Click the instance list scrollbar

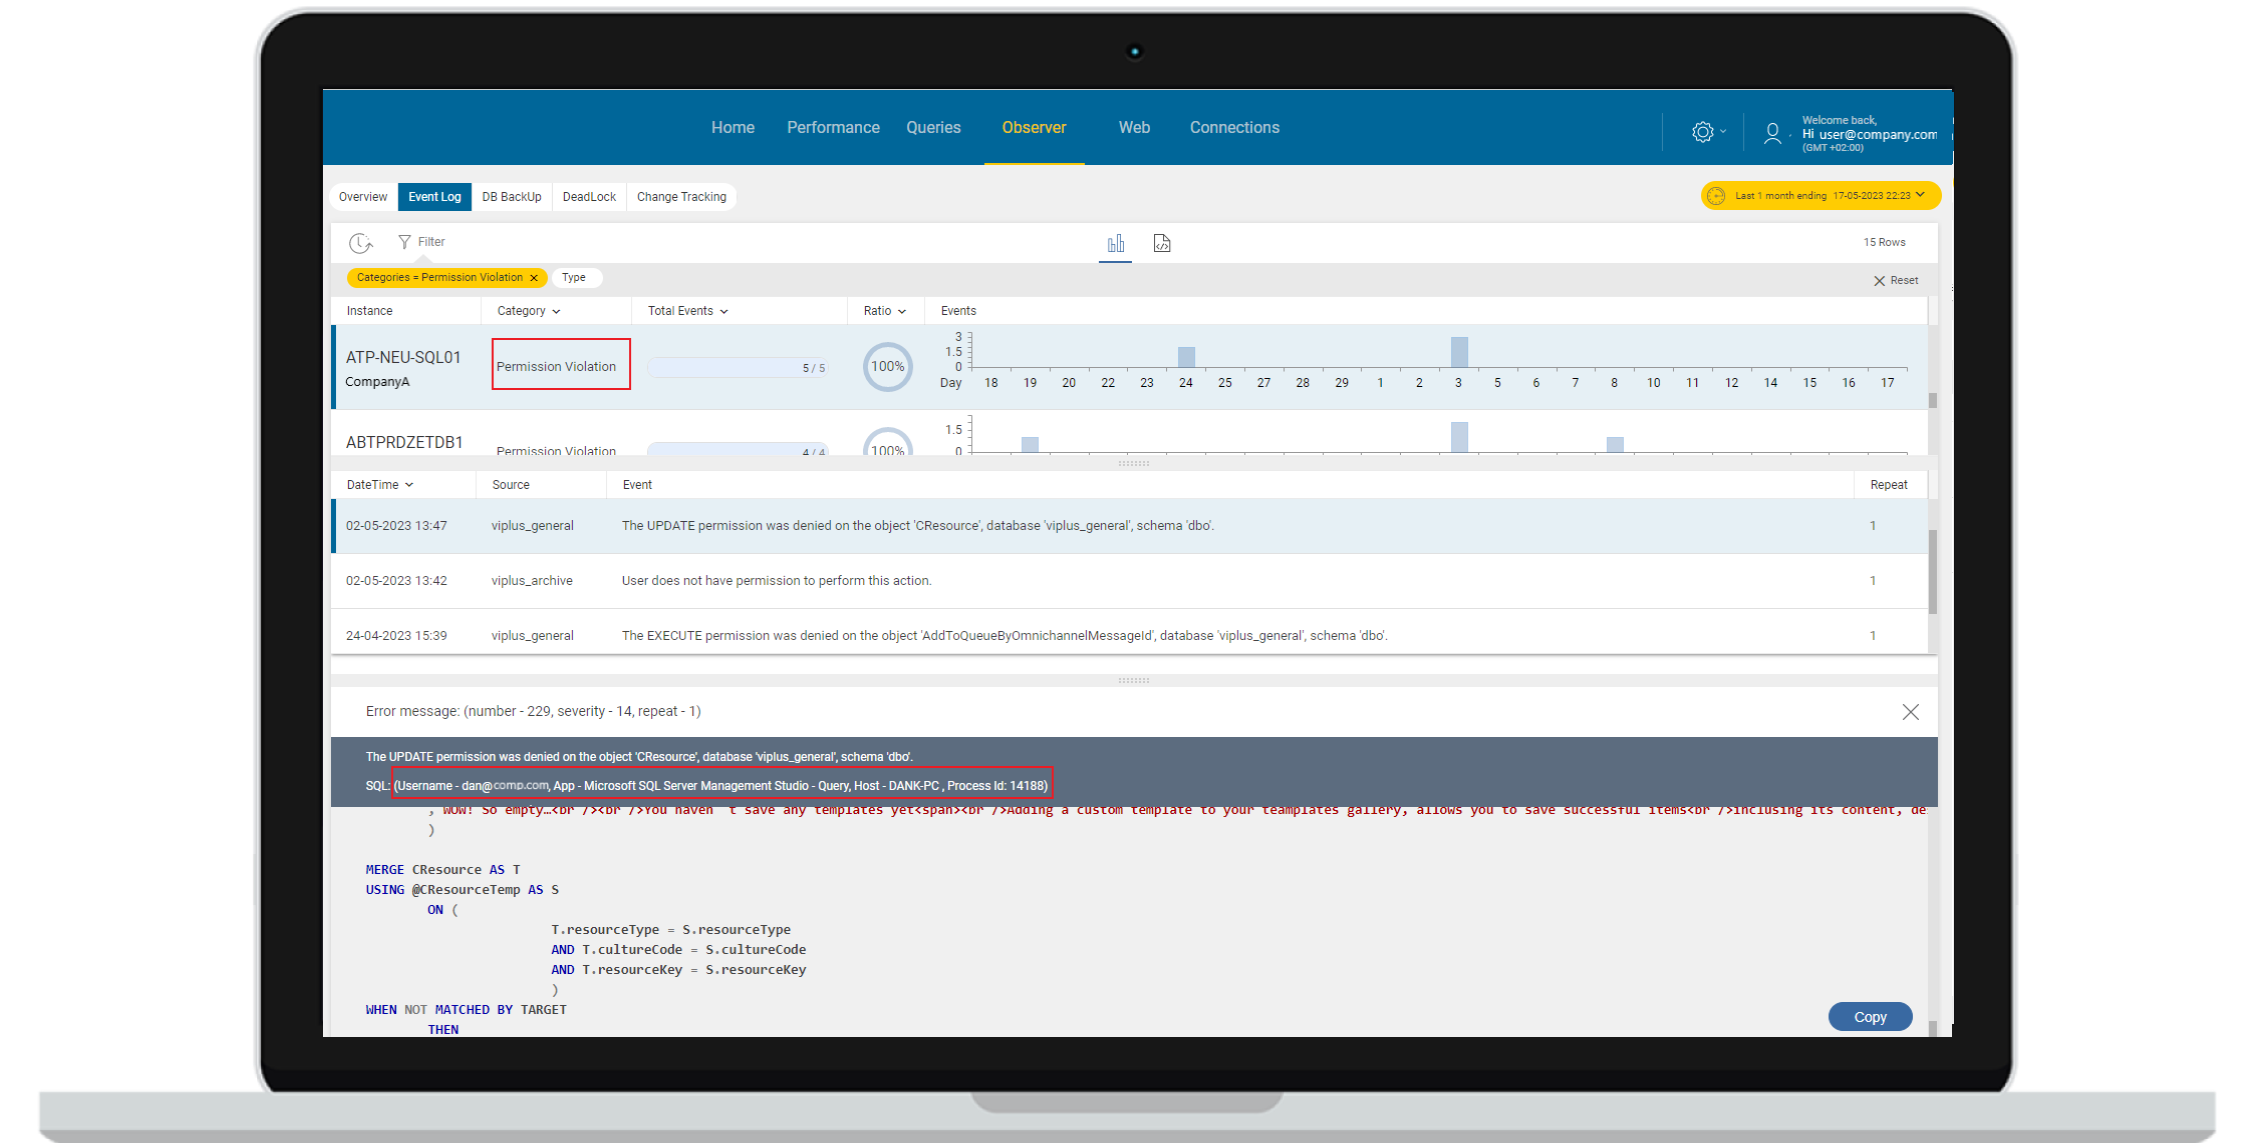(x=1933, y=400)
